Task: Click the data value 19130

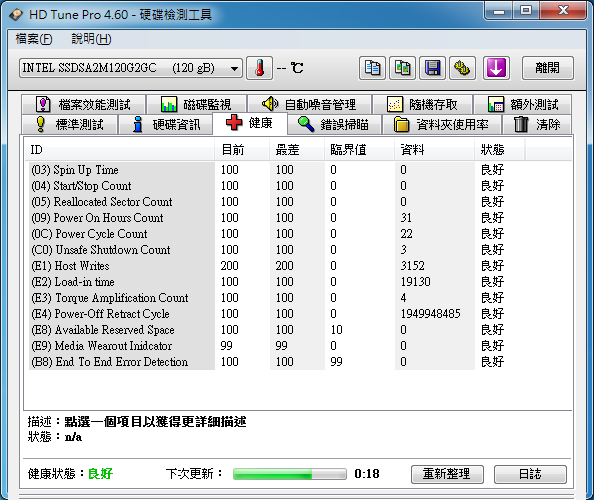Action: point(416,282)
